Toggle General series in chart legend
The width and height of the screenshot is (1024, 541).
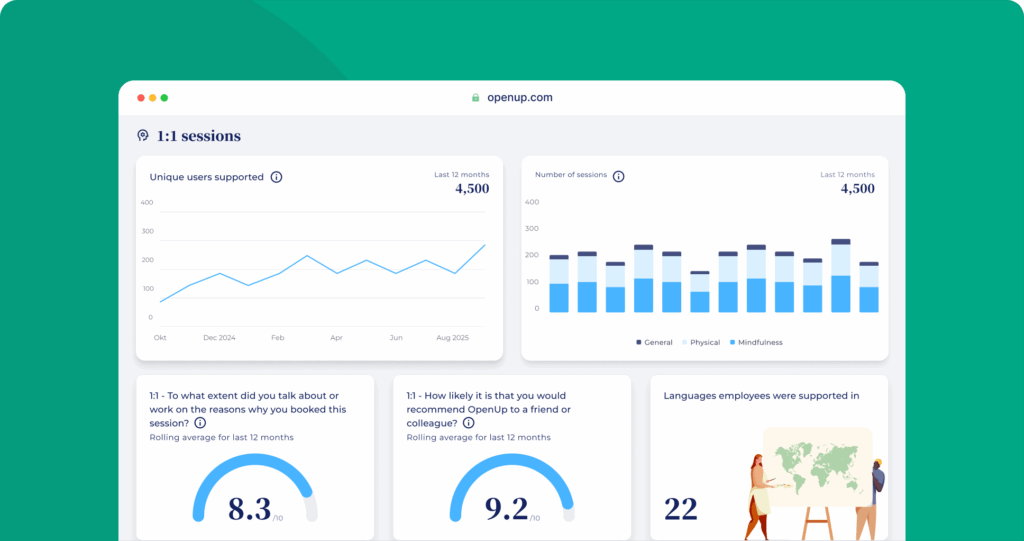654,342
